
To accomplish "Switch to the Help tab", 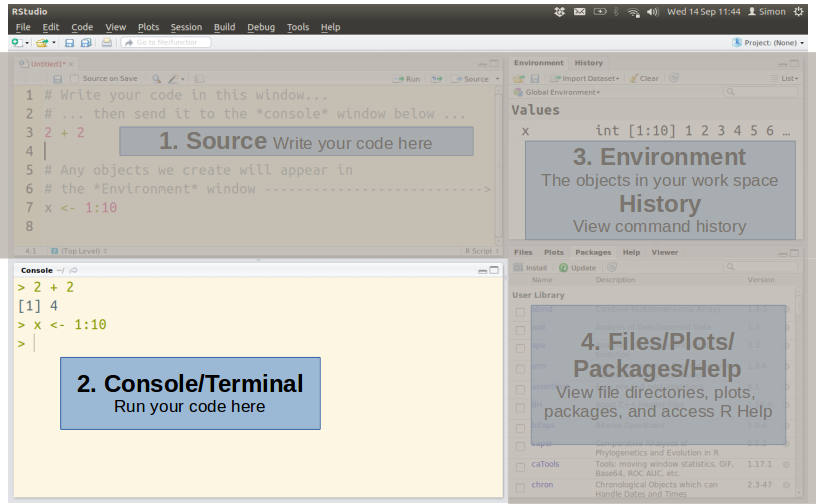I will pyautogui.click(x=631, y=252).
